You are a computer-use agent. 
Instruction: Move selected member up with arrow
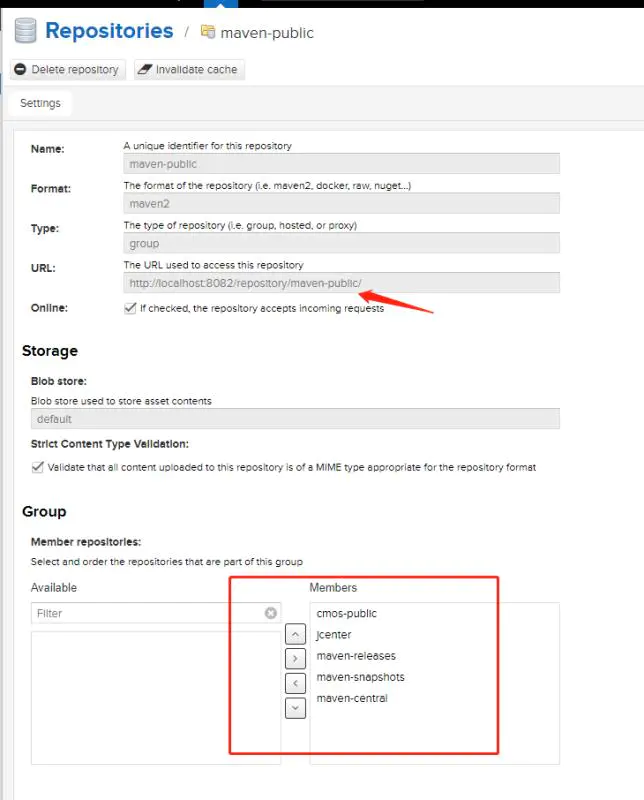295,634
